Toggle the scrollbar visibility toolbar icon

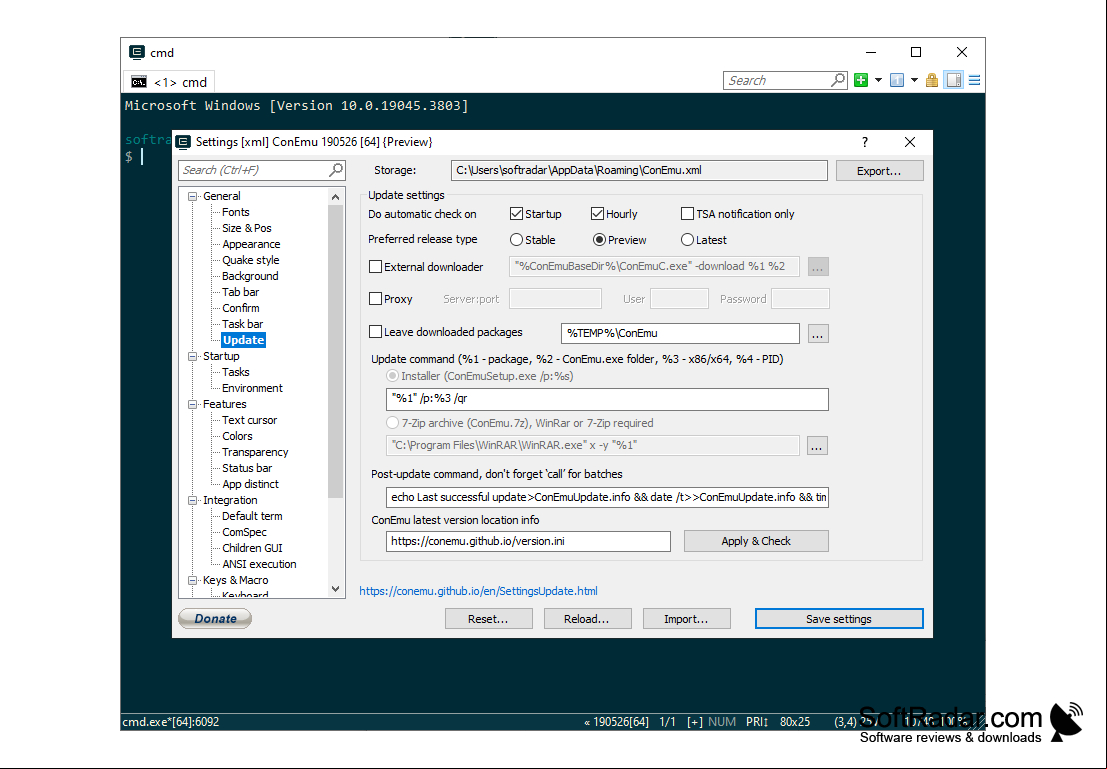954,81
